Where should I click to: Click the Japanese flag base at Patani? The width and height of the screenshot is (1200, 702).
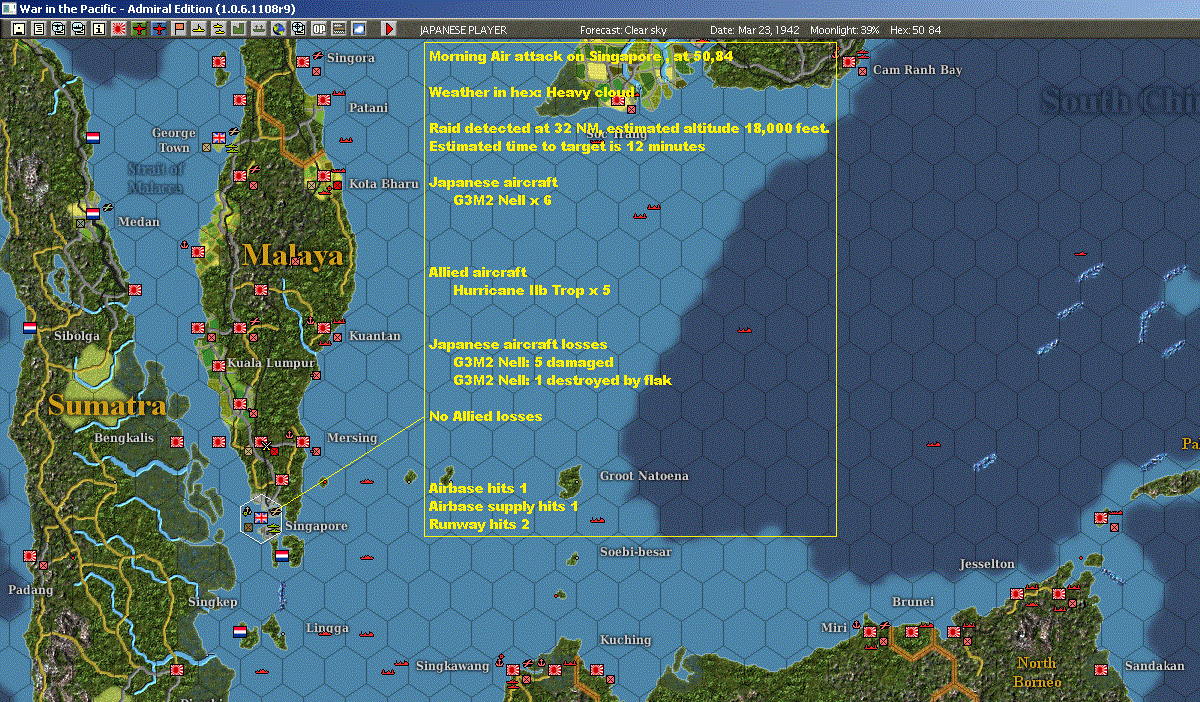[324, 100]
